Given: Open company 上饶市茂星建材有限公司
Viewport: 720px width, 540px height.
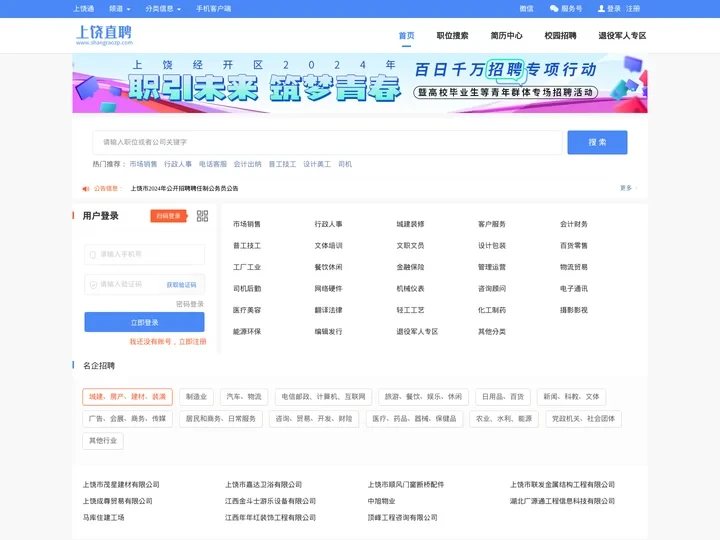Looking at the screenshot, I should (x=121, y=484).
